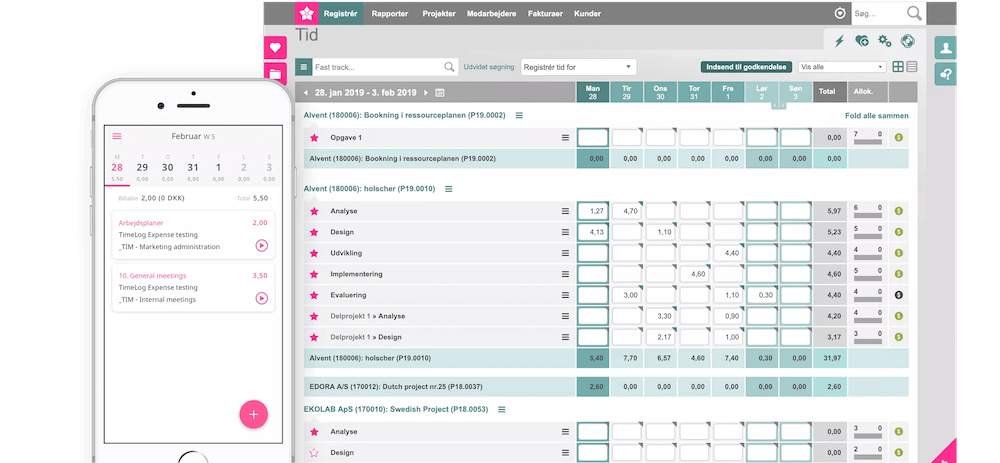Click the pink plus button on phone

coord(253,413)
